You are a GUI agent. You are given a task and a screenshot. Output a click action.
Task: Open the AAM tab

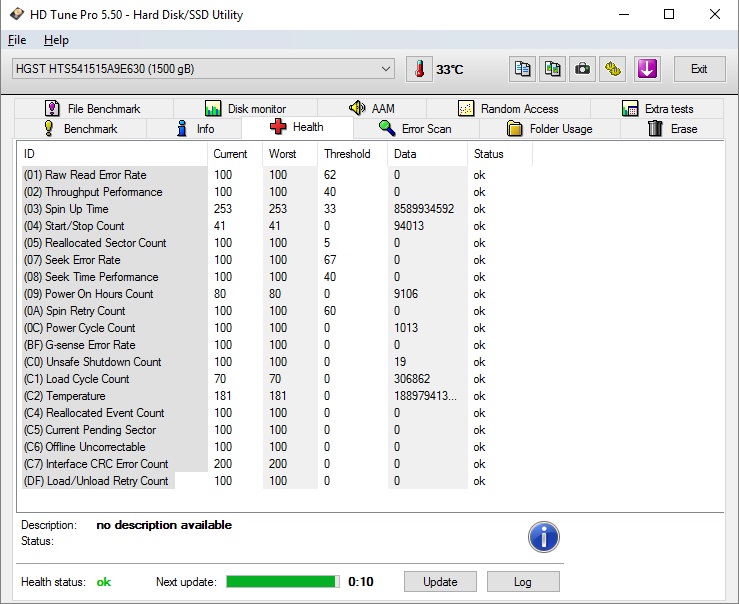(x=372, y=109)
